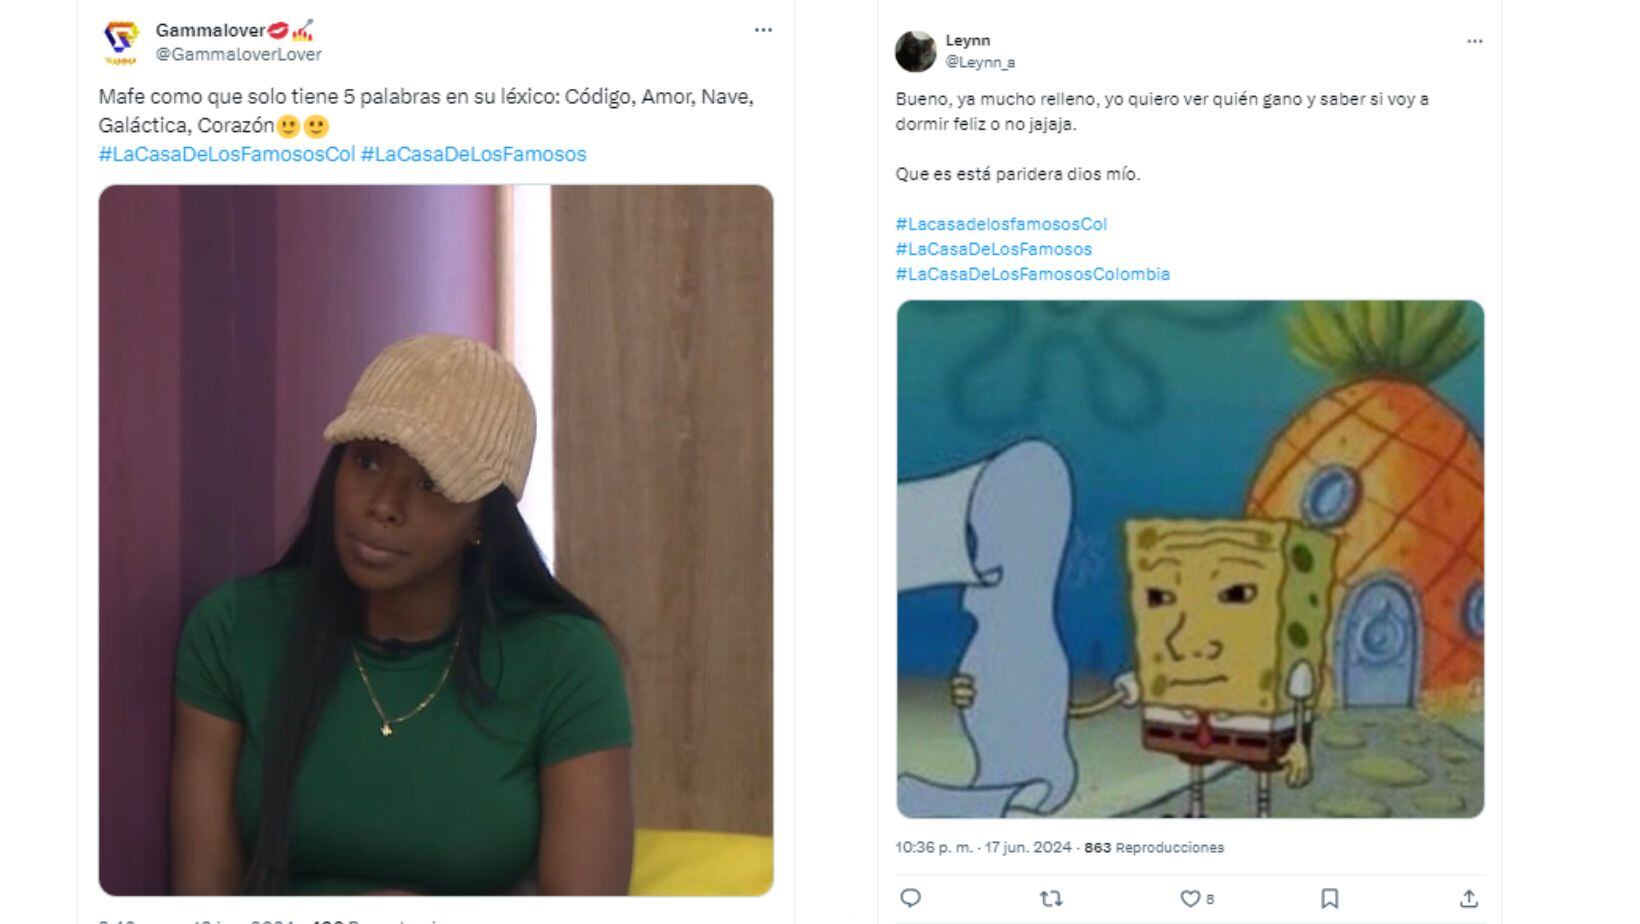Like Leynn's tweet with the heart icon

pyautogui.click(x=1190, y=899)
